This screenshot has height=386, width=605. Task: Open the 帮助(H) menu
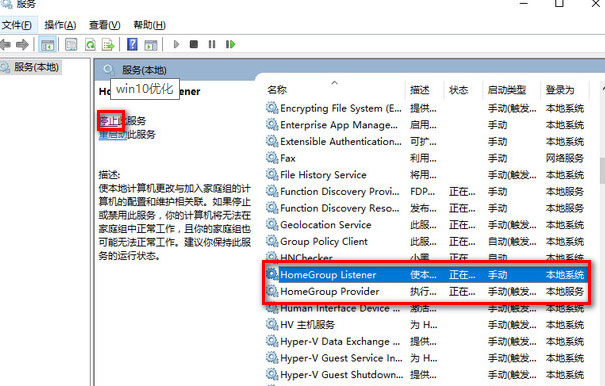(x=149, y=25)
